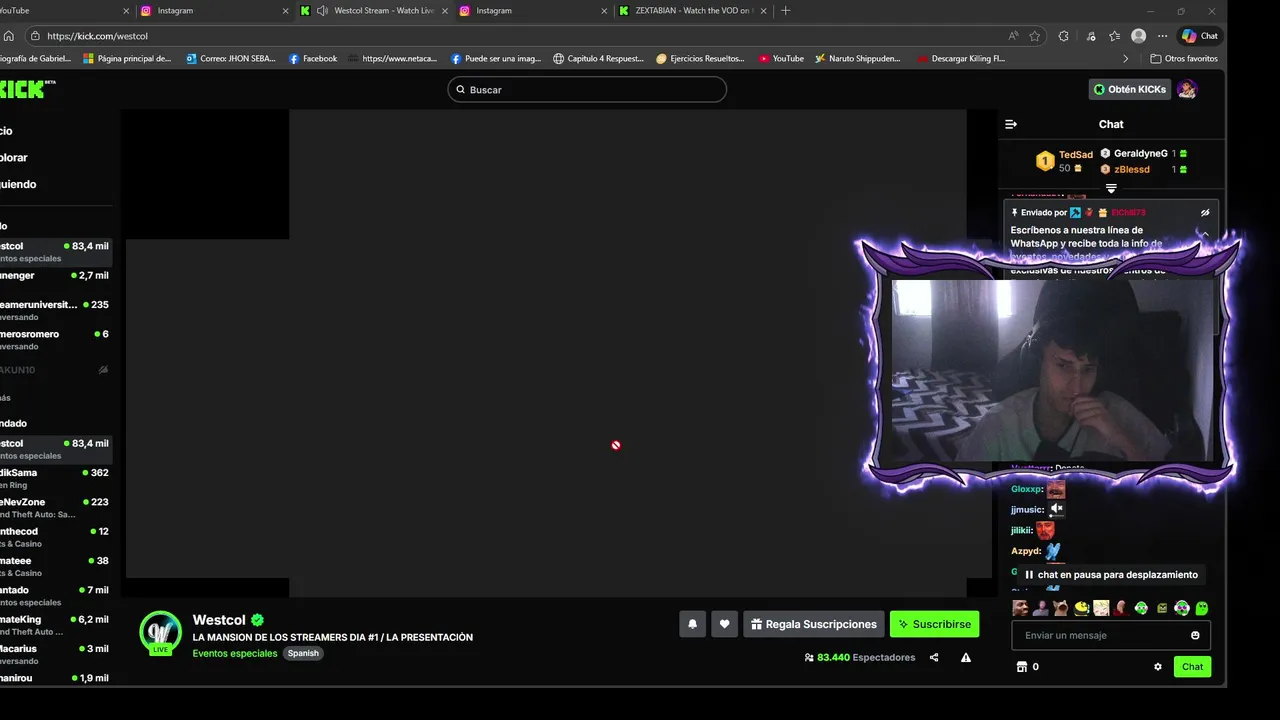Open the 'Otros favoritos' folder
The image size is (1280, 720).
click(x=1184, y=58)
